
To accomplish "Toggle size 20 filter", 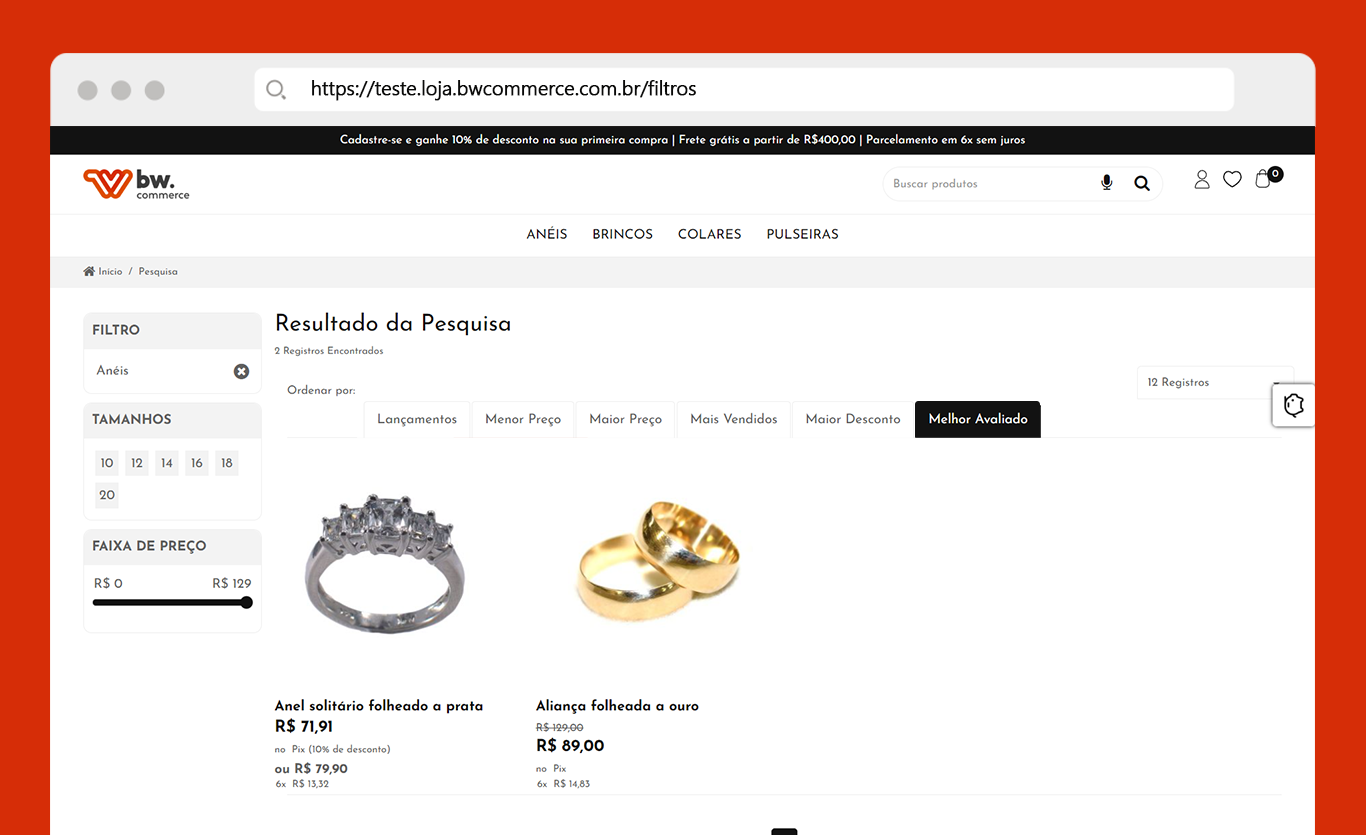I will point(107,495).
